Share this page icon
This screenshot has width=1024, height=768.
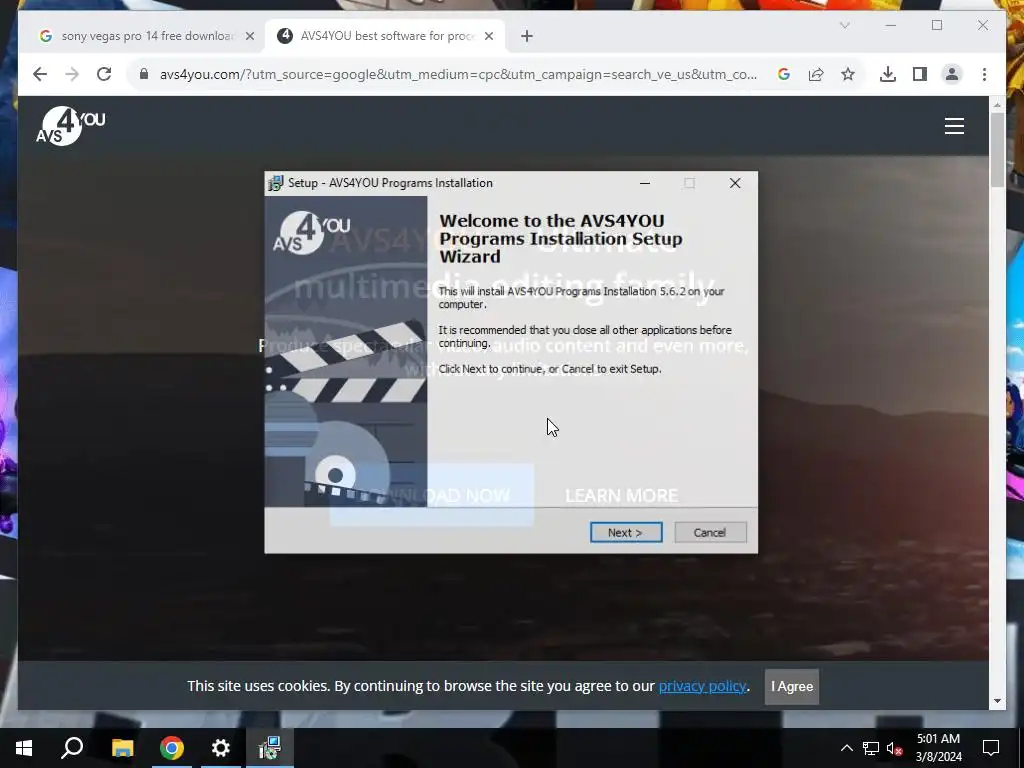click(816, 74)
